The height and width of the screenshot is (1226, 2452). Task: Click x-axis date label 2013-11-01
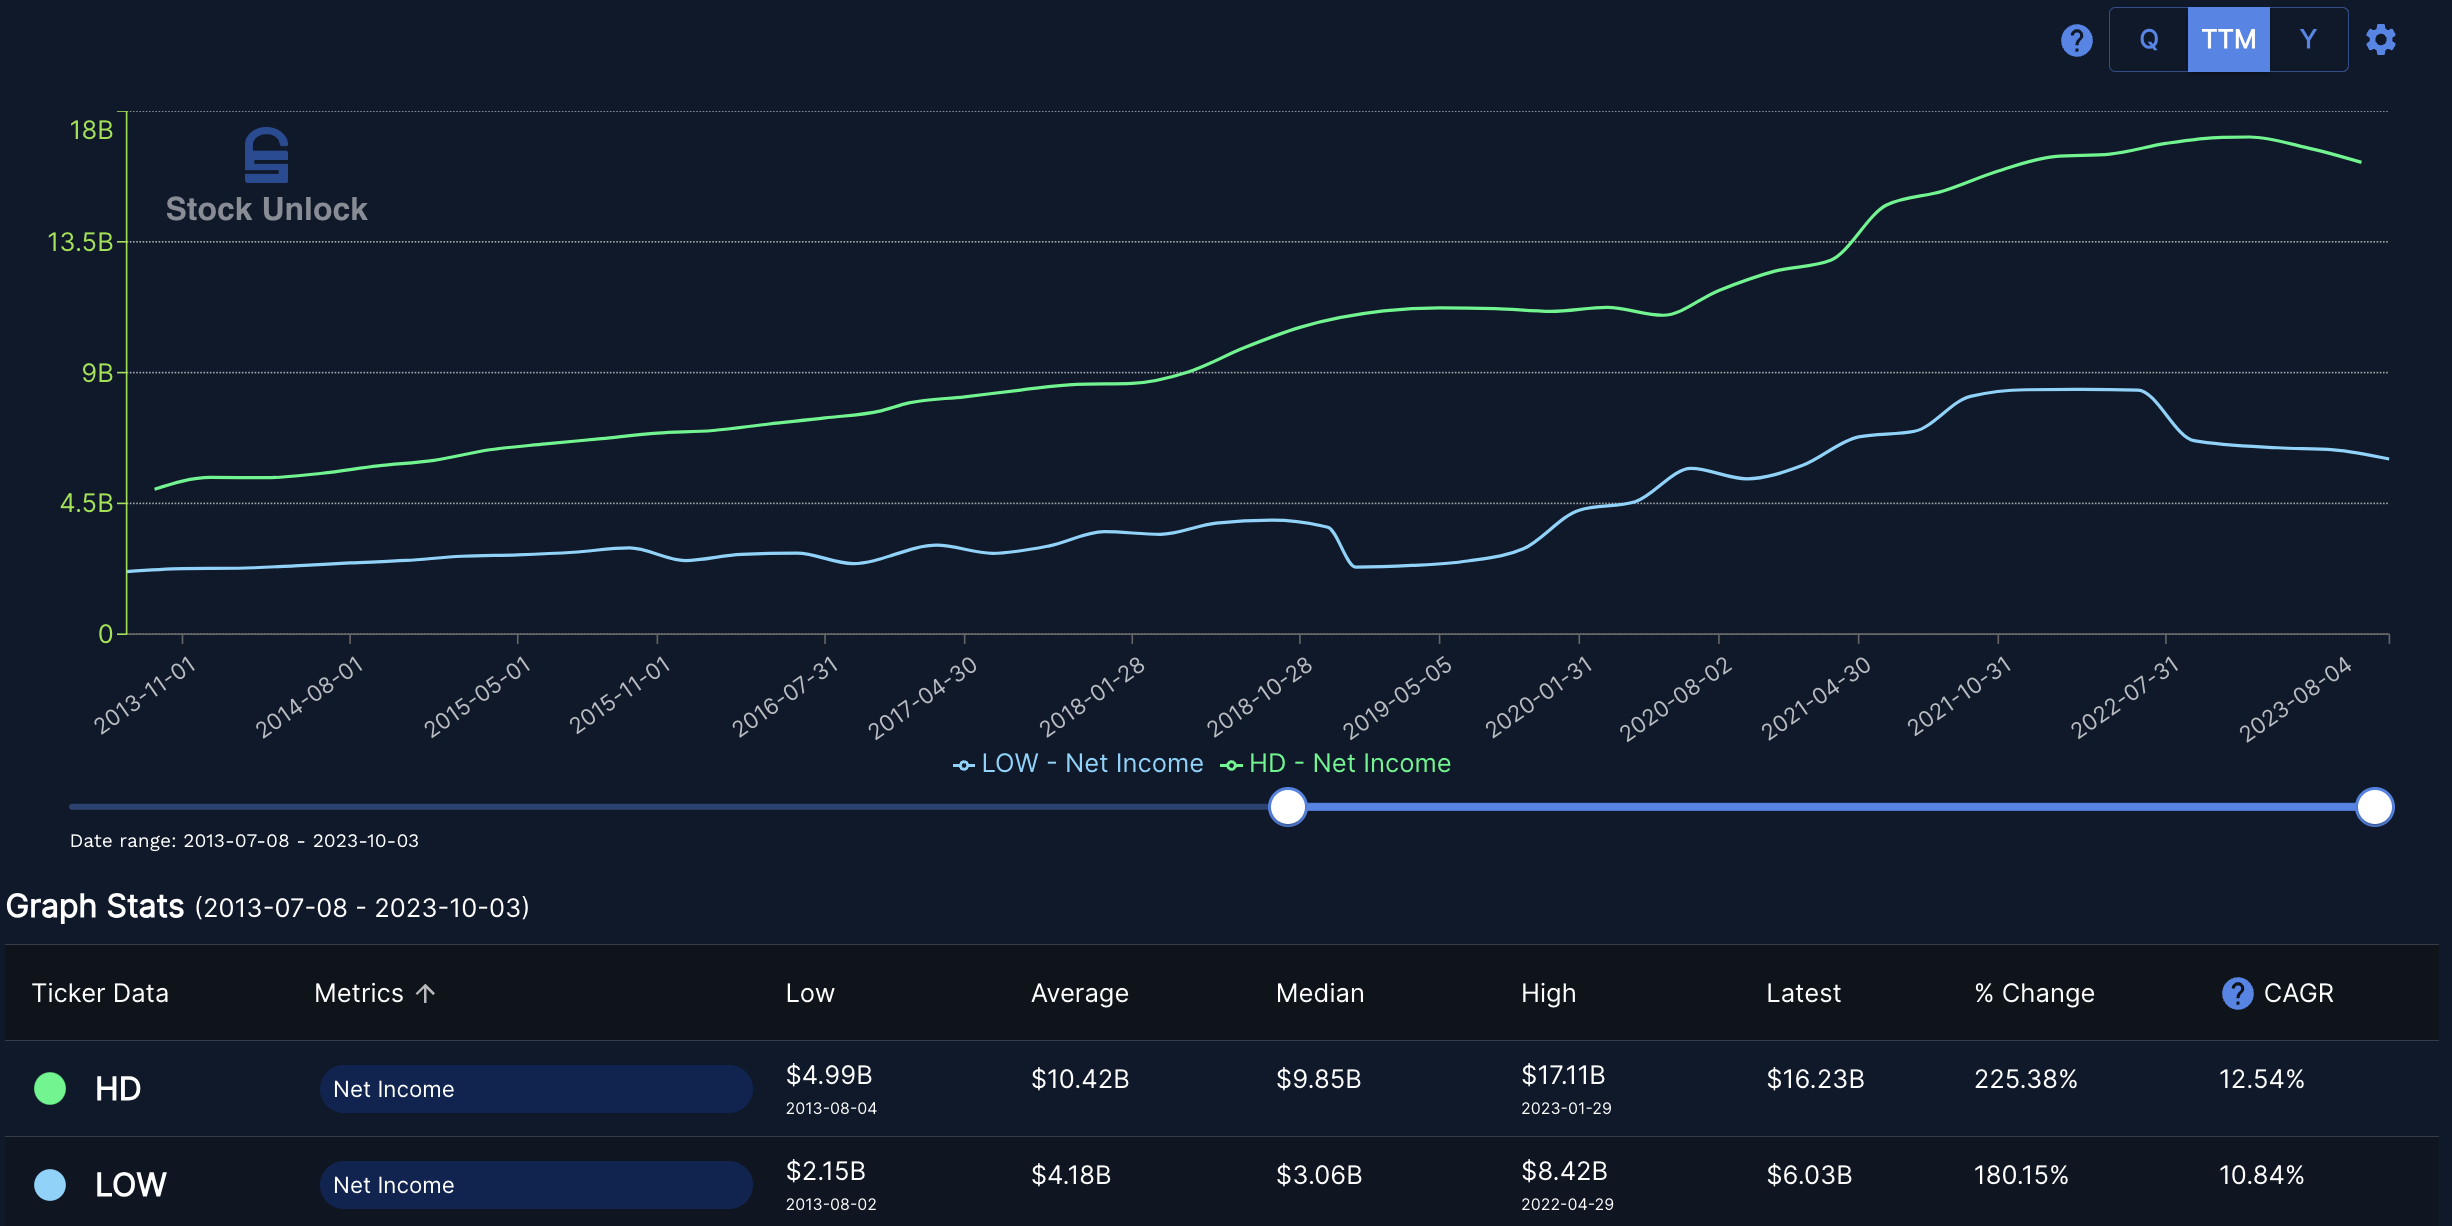click(x=145, y=696)
